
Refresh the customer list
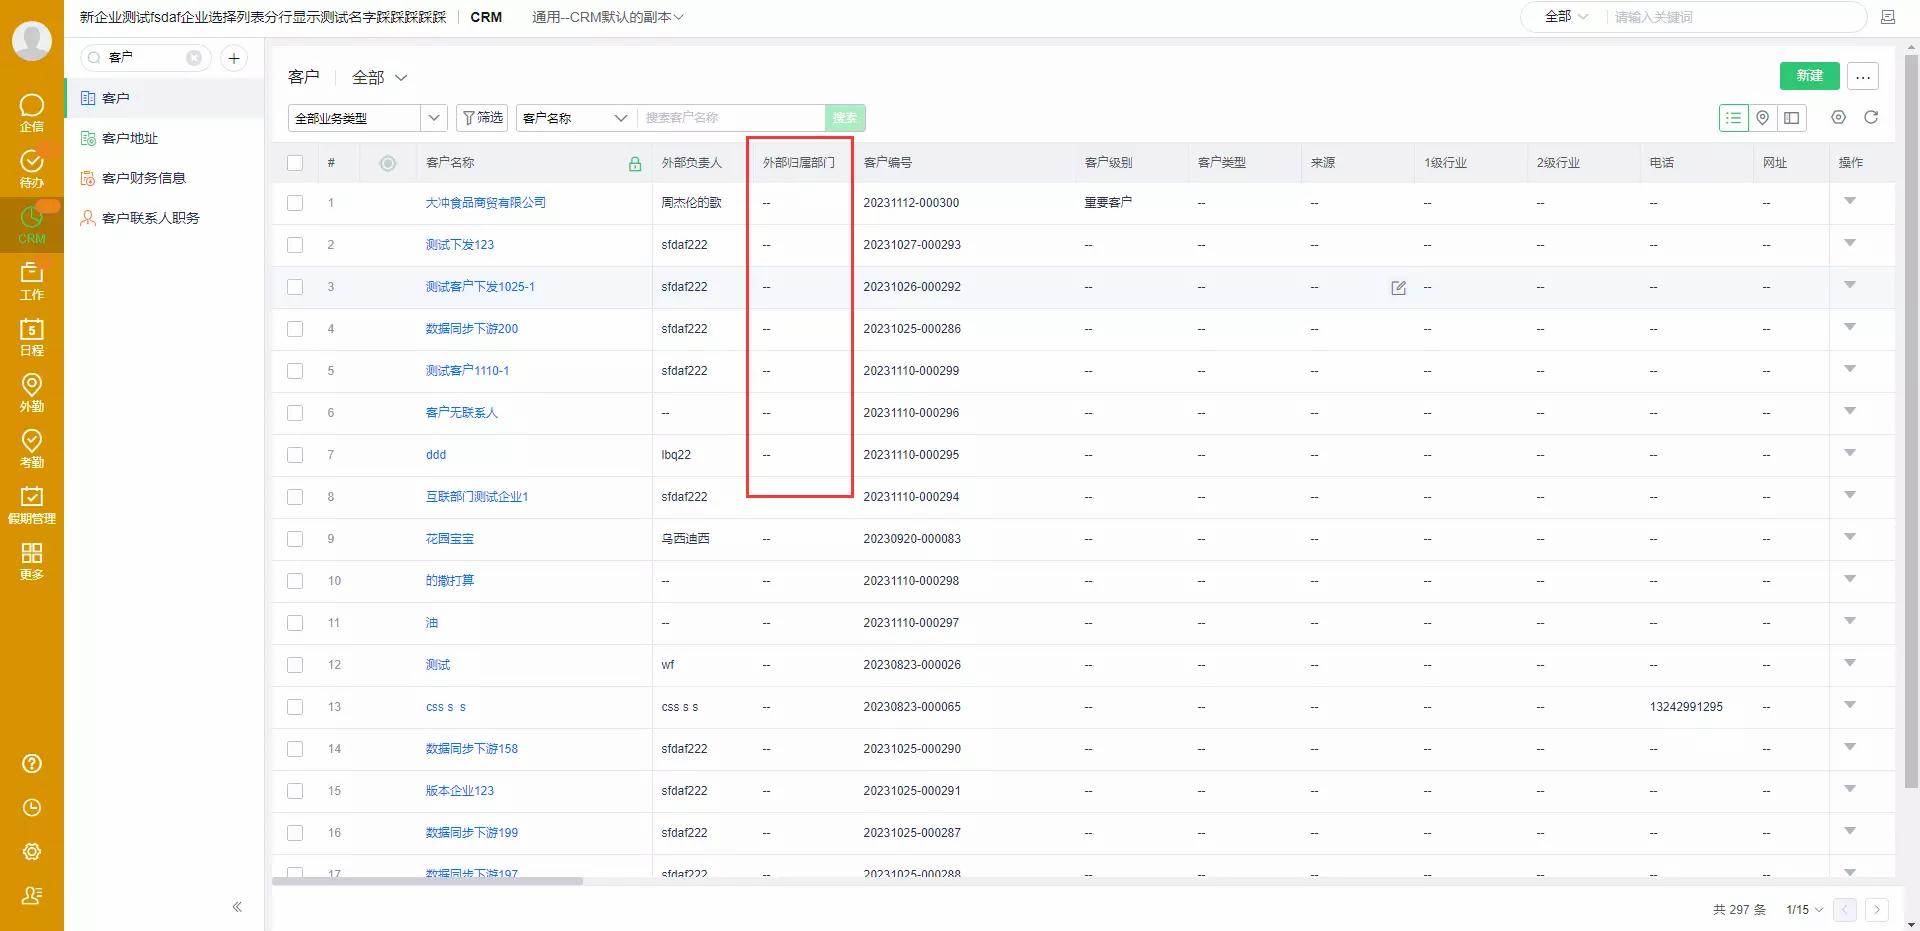pos(1871,118)
